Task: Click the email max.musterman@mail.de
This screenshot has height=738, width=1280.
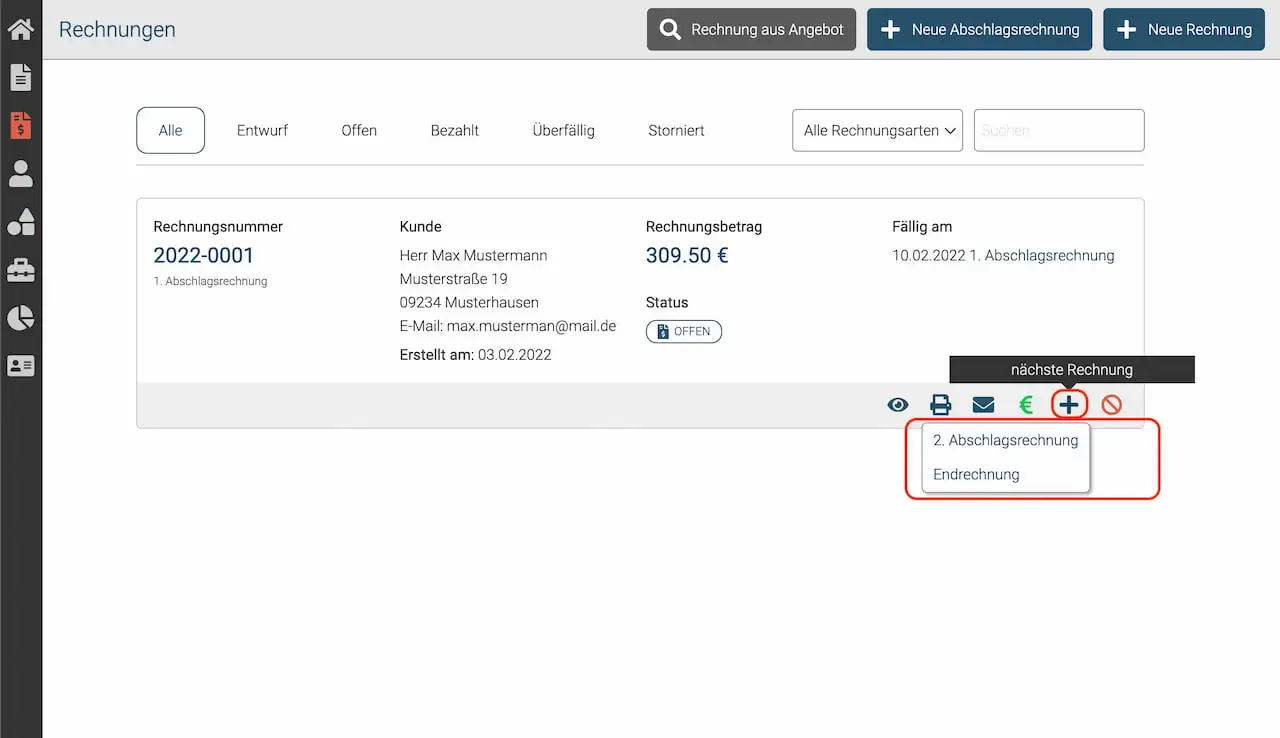Action: pos(531,326)
